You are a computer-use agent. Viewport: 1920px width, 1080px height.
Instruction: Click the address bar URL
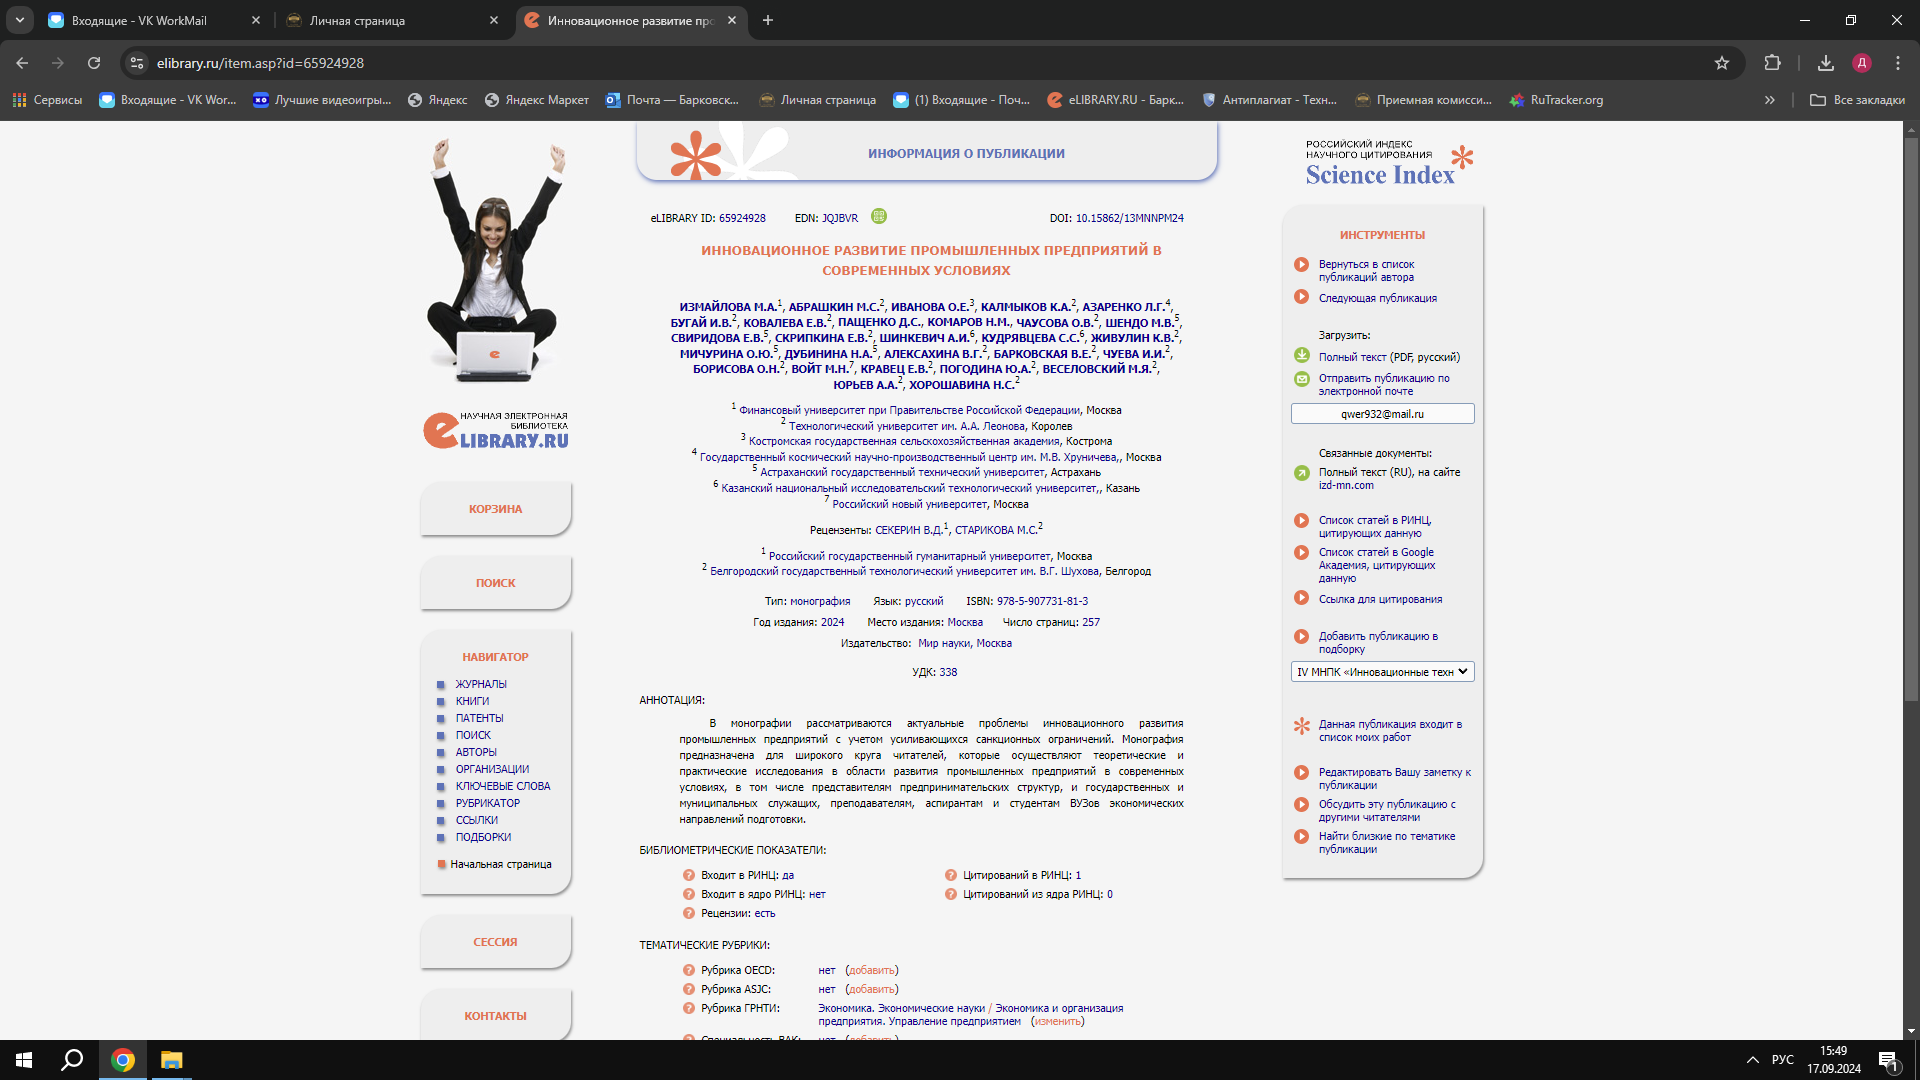[x=260, y=63]
